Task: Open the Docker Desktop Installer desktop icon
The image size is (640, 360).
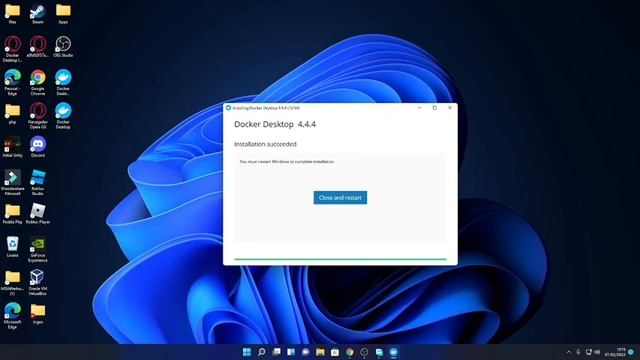Action: pyautogui.click(x=12, y=49)
